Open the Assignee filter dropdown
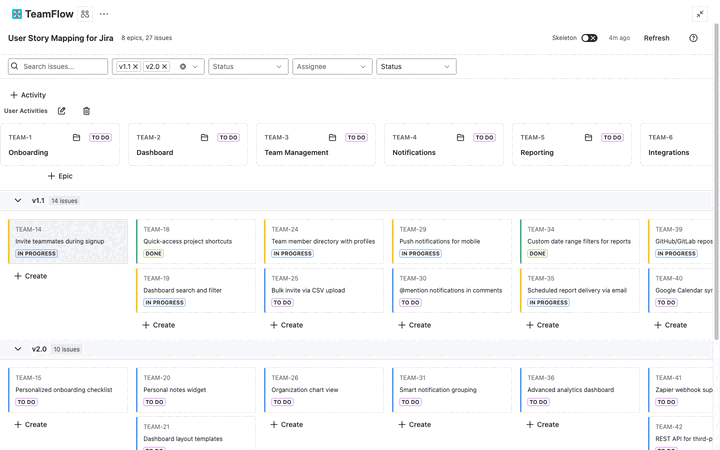This screenshot has width=720, height=450. click(x=332, y=67)
